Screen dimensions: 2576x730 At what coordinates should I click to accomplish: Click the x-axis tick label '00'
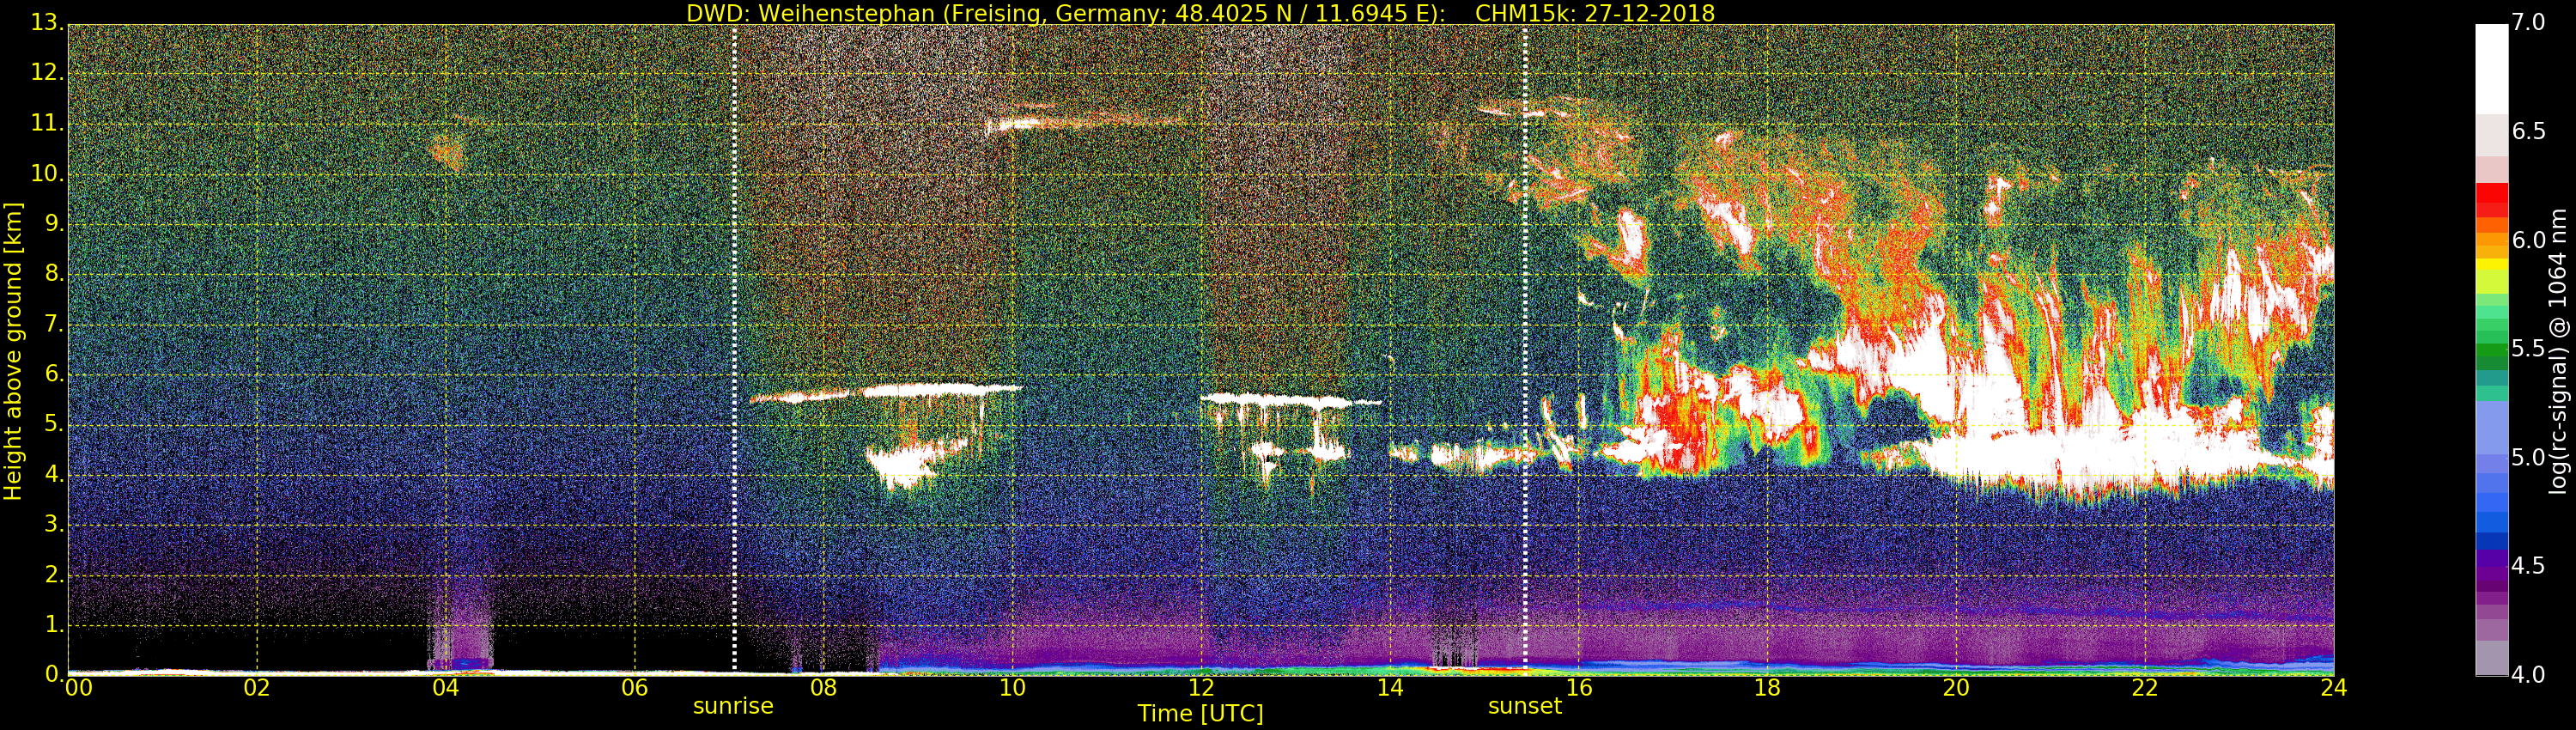tap(78, 688)
